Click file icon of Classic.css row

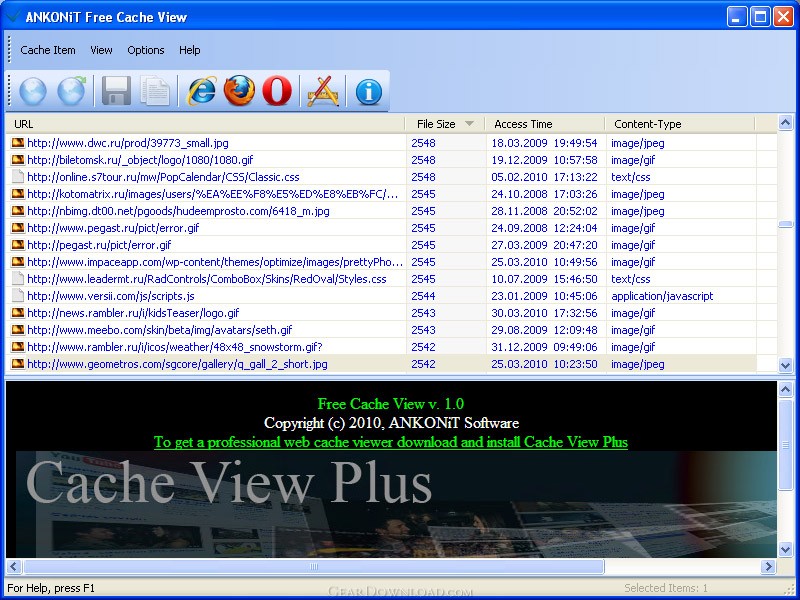tap(18, 177)
